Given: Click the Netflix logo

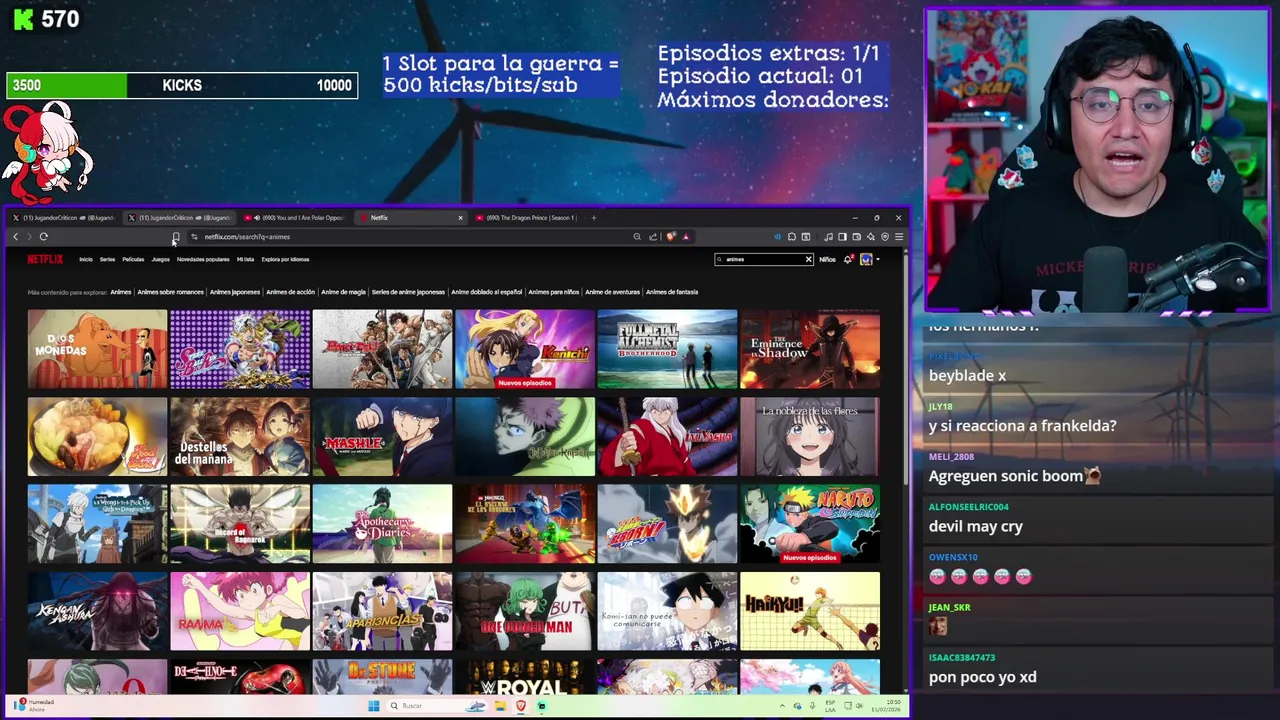Looking at the screenshot, I should pos(45,259).
